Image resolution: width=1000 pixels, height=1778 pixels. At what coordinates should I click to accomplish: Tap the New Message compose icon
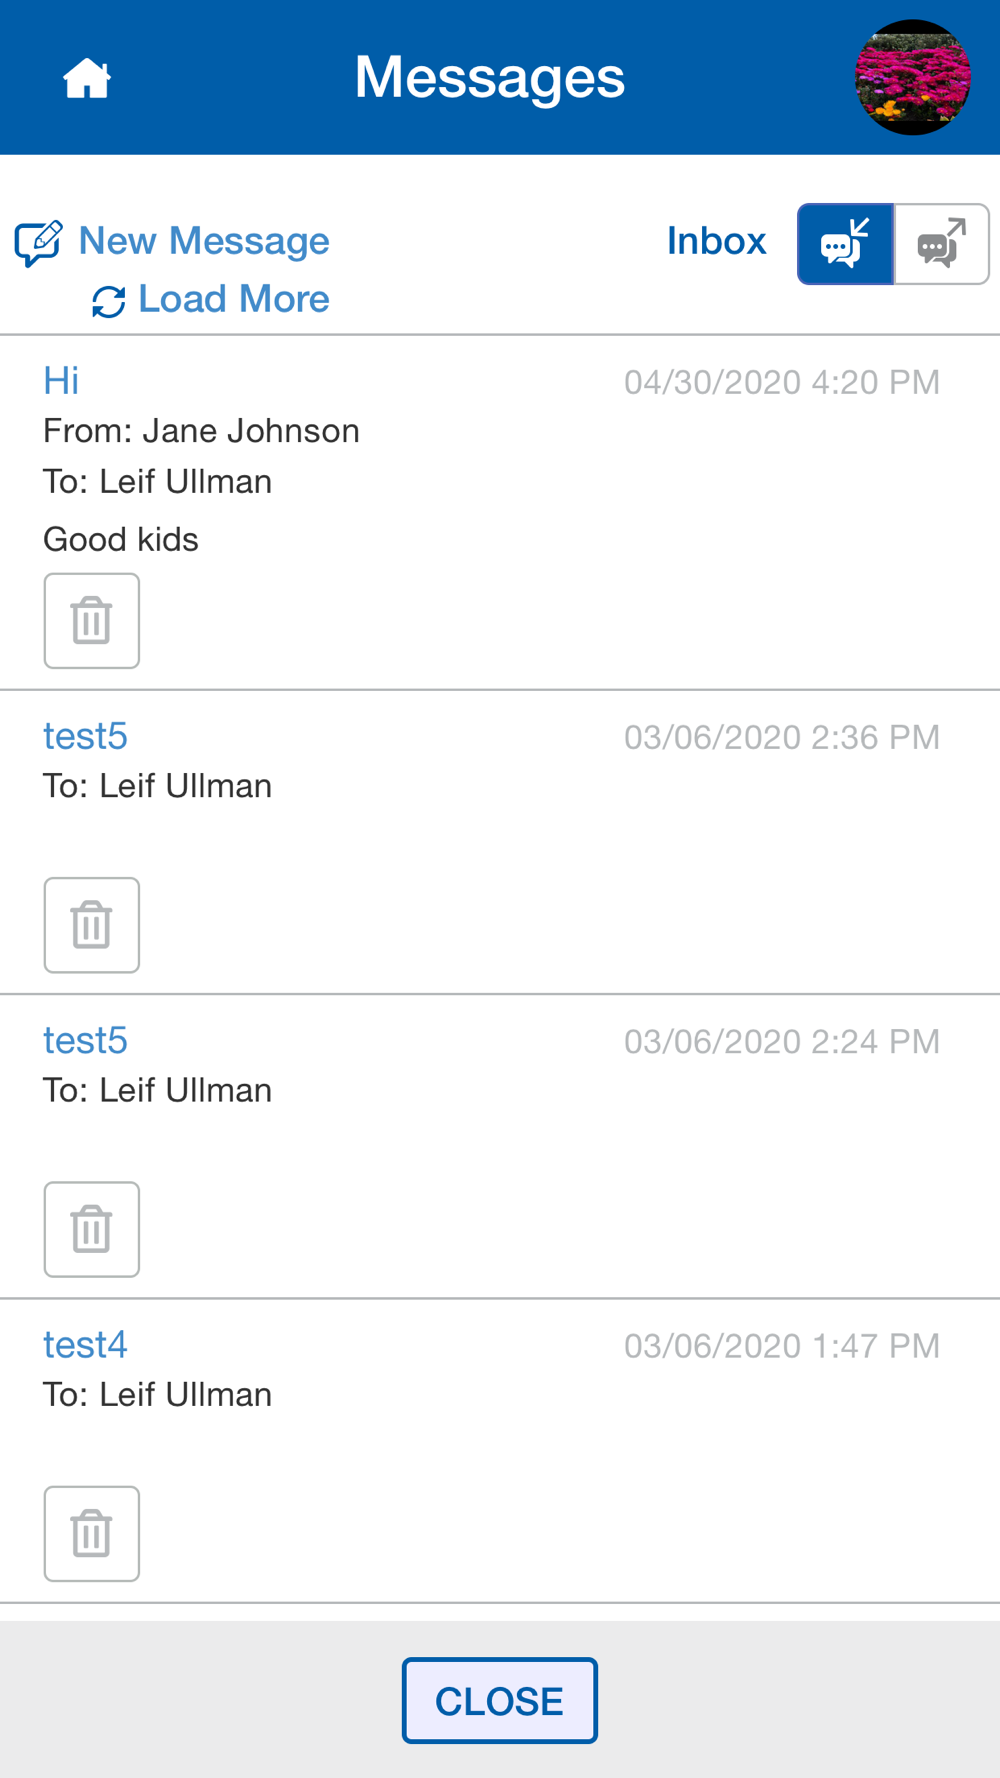tap(39, 243)
